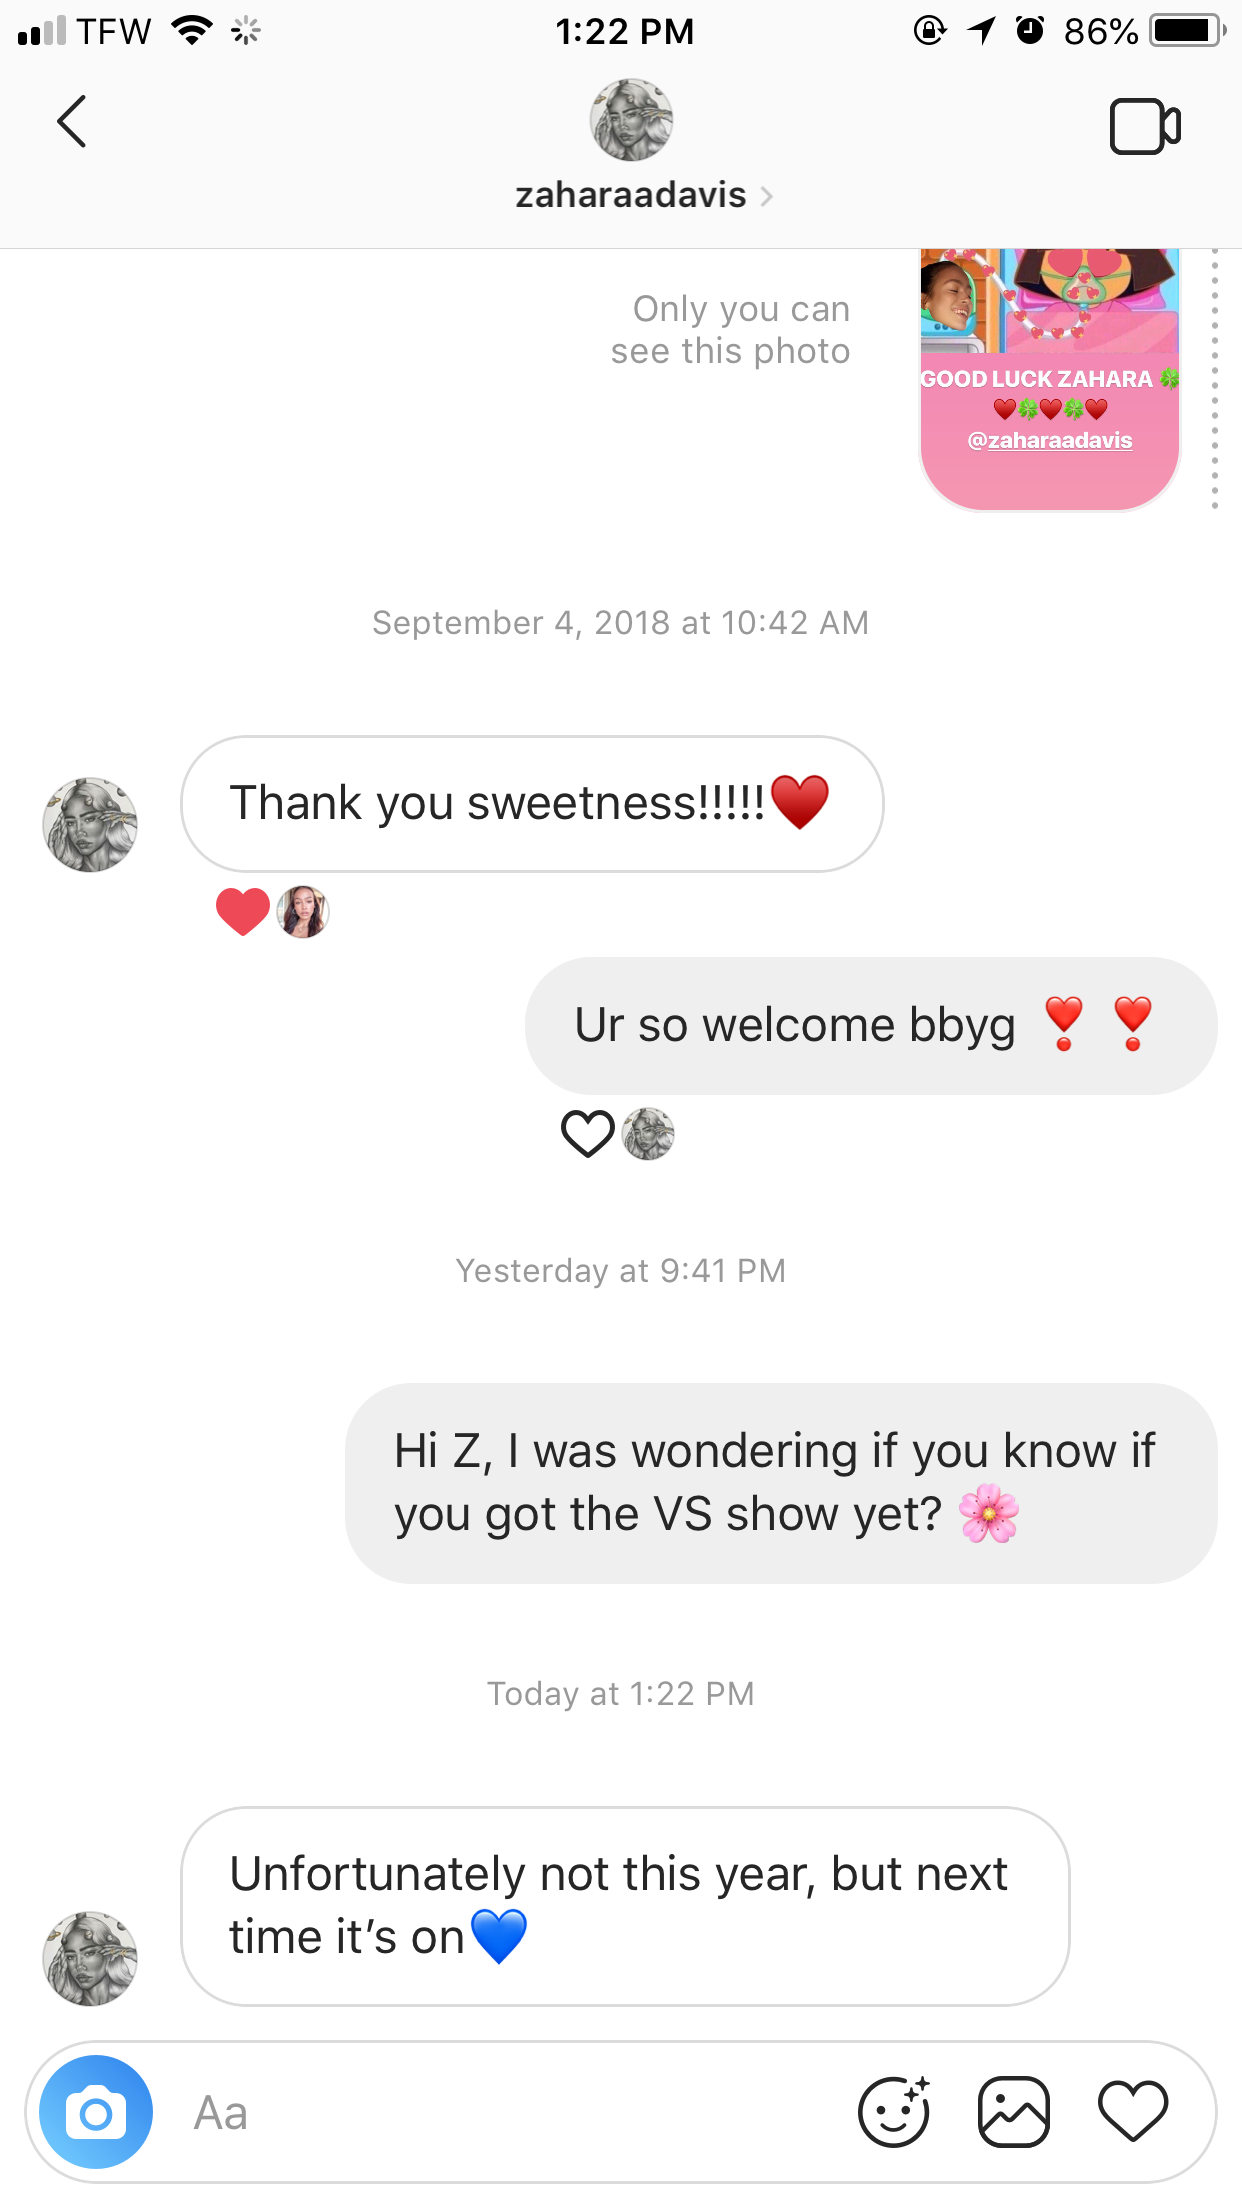The width and height of the screenshot is (1242, 2208).
Task: Open the photo gallery icon
Action: 1013,2112
